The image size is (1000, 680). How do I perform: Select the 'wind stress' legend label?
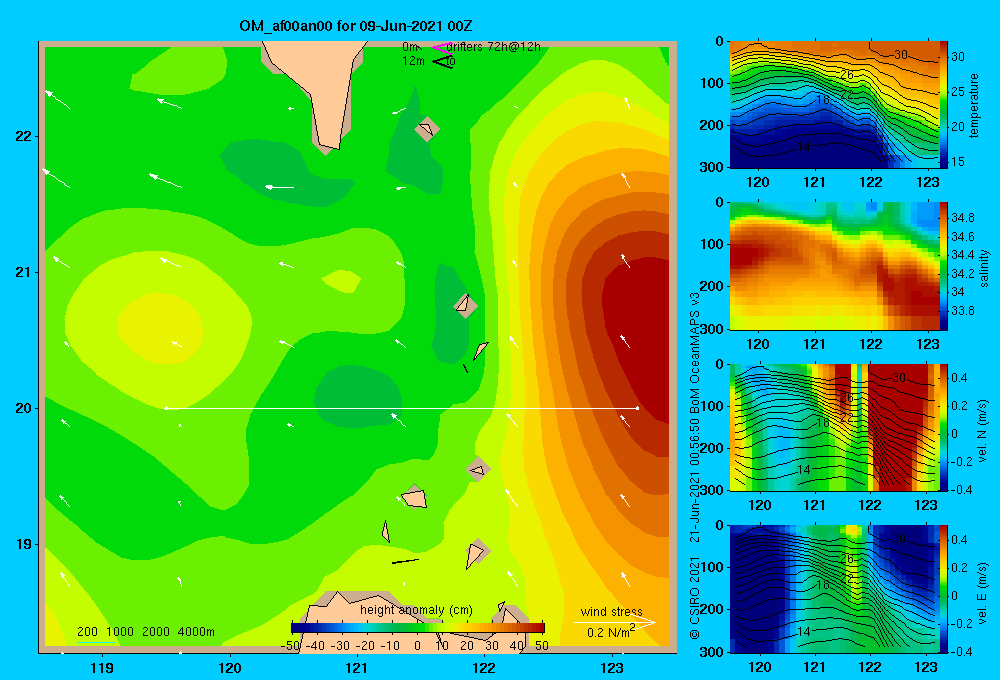612,611
